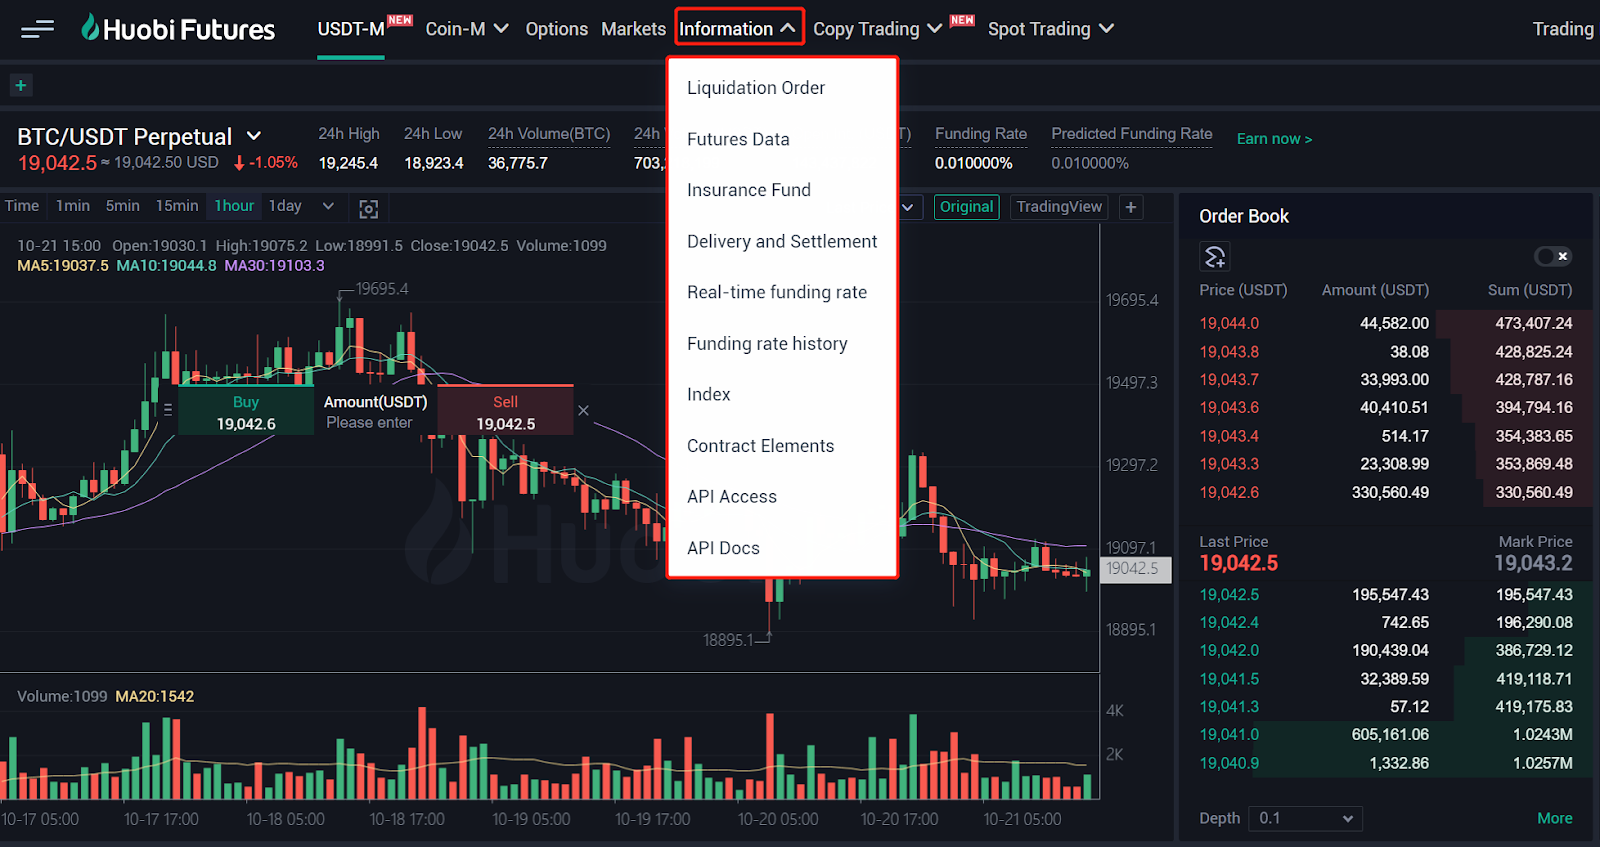Image resolution: width=1600 pixels, height=847 pixels.
Task: Expand the Spot Trading menu
Action: [x=1051, y=29]
